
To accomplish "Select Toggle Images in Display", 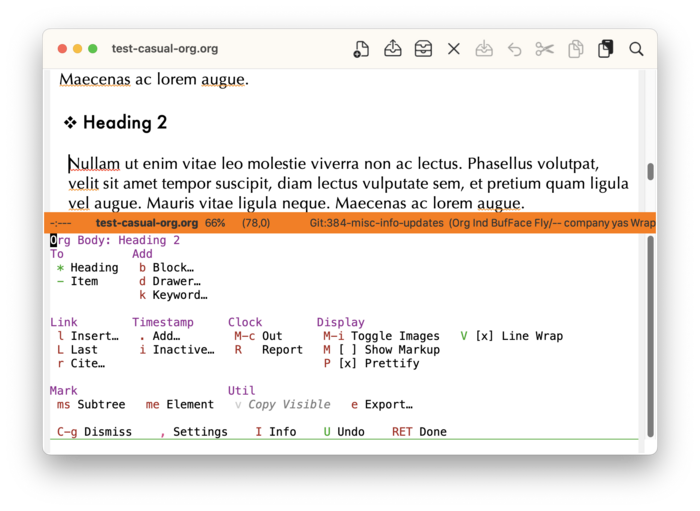I will pyautogui.click(x=381, y=336).
